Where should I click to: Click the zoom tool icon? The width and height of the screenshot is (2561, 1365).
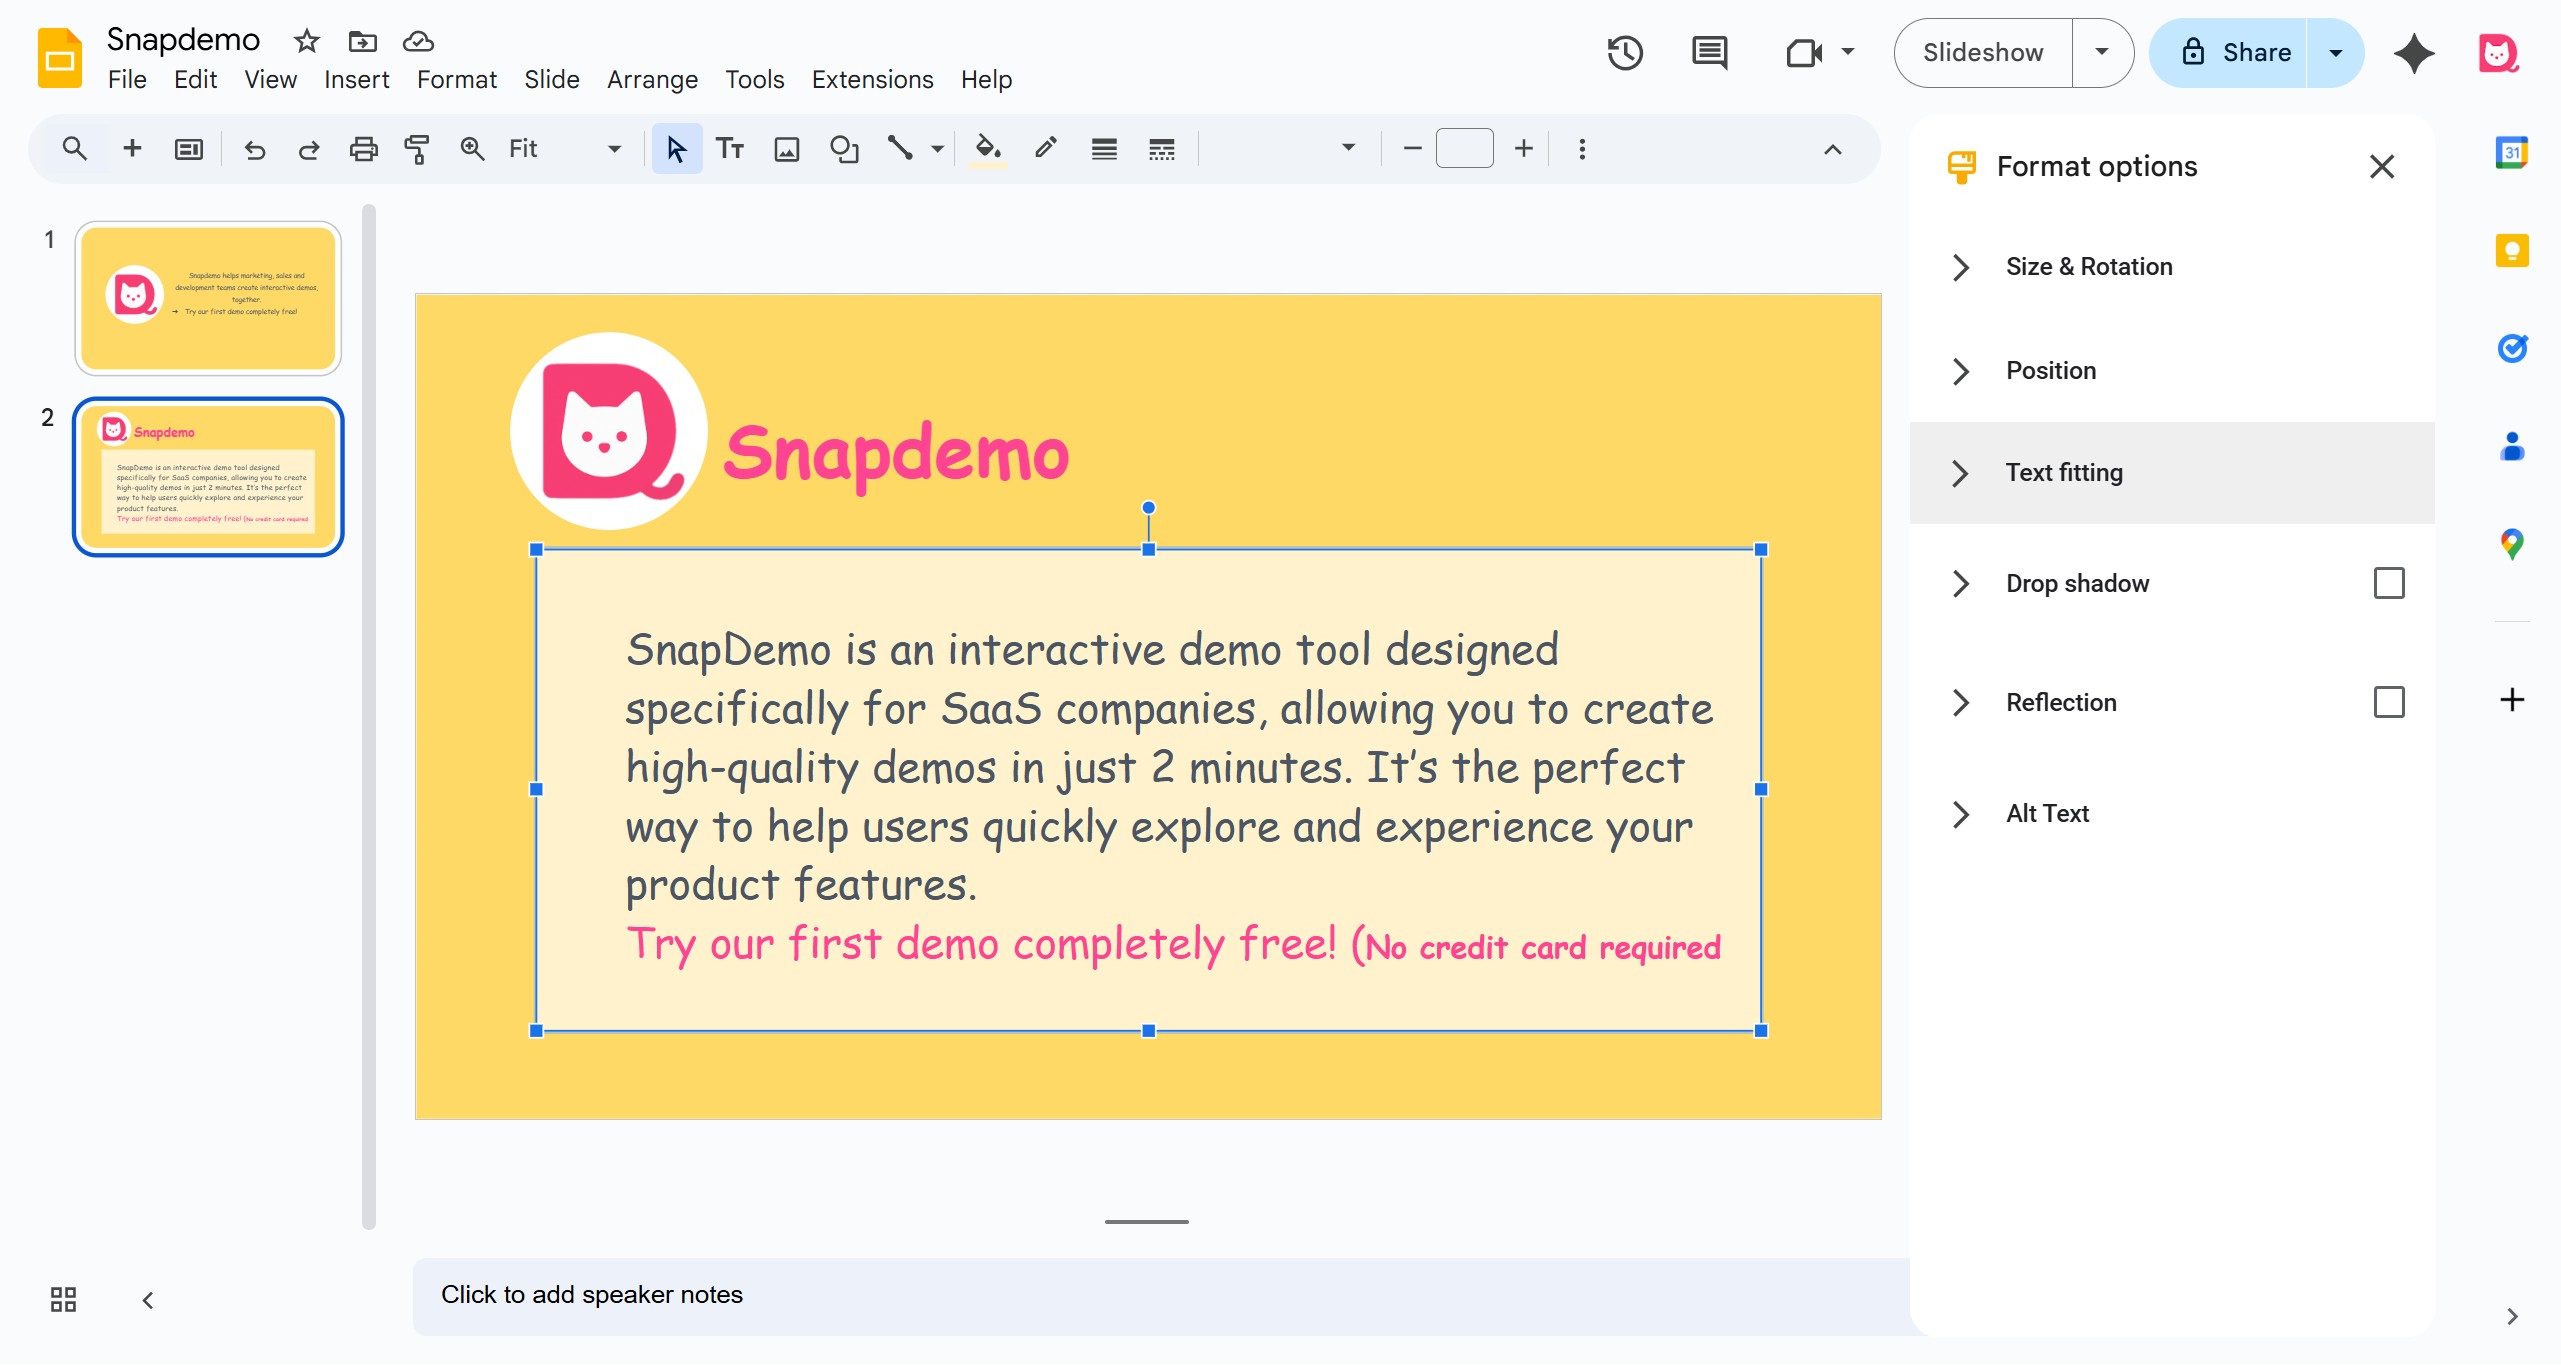point(472,149)
